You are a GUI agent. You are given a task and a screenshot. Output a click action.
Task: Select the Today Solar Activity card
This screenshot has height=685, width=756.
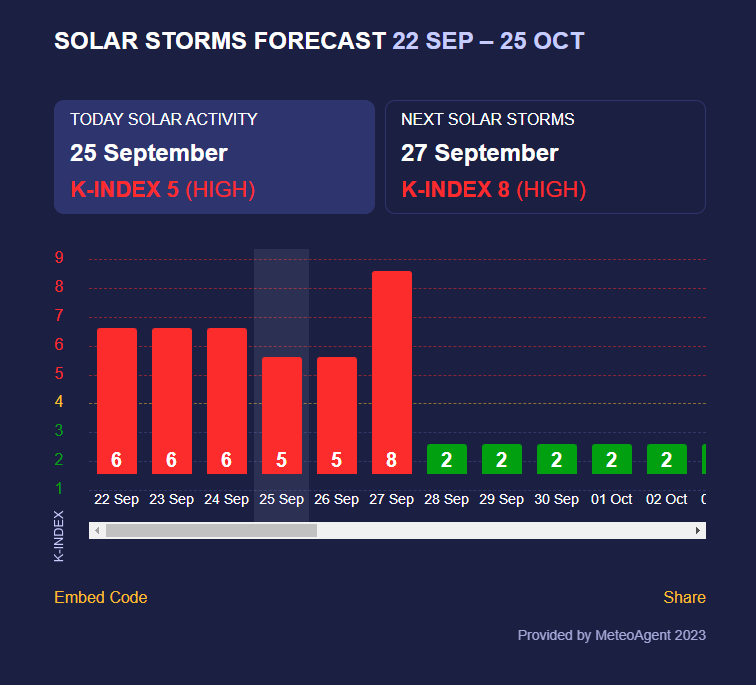[x=214, y=157]
